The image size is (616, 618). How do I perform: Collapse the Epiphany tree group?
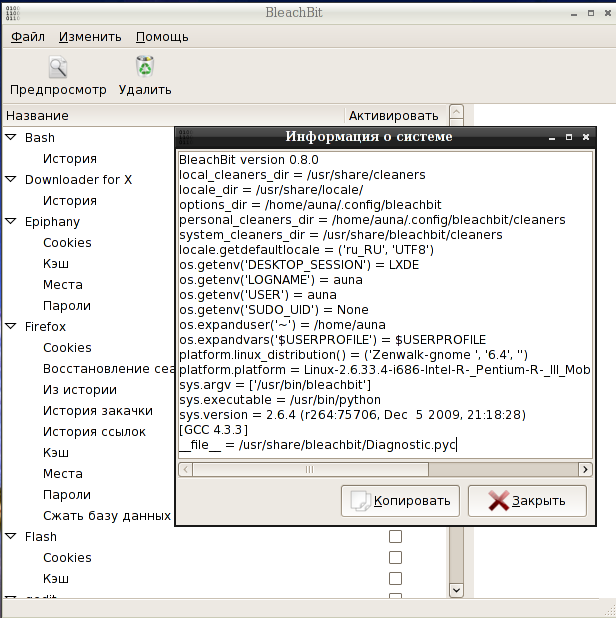coord(11,221)
